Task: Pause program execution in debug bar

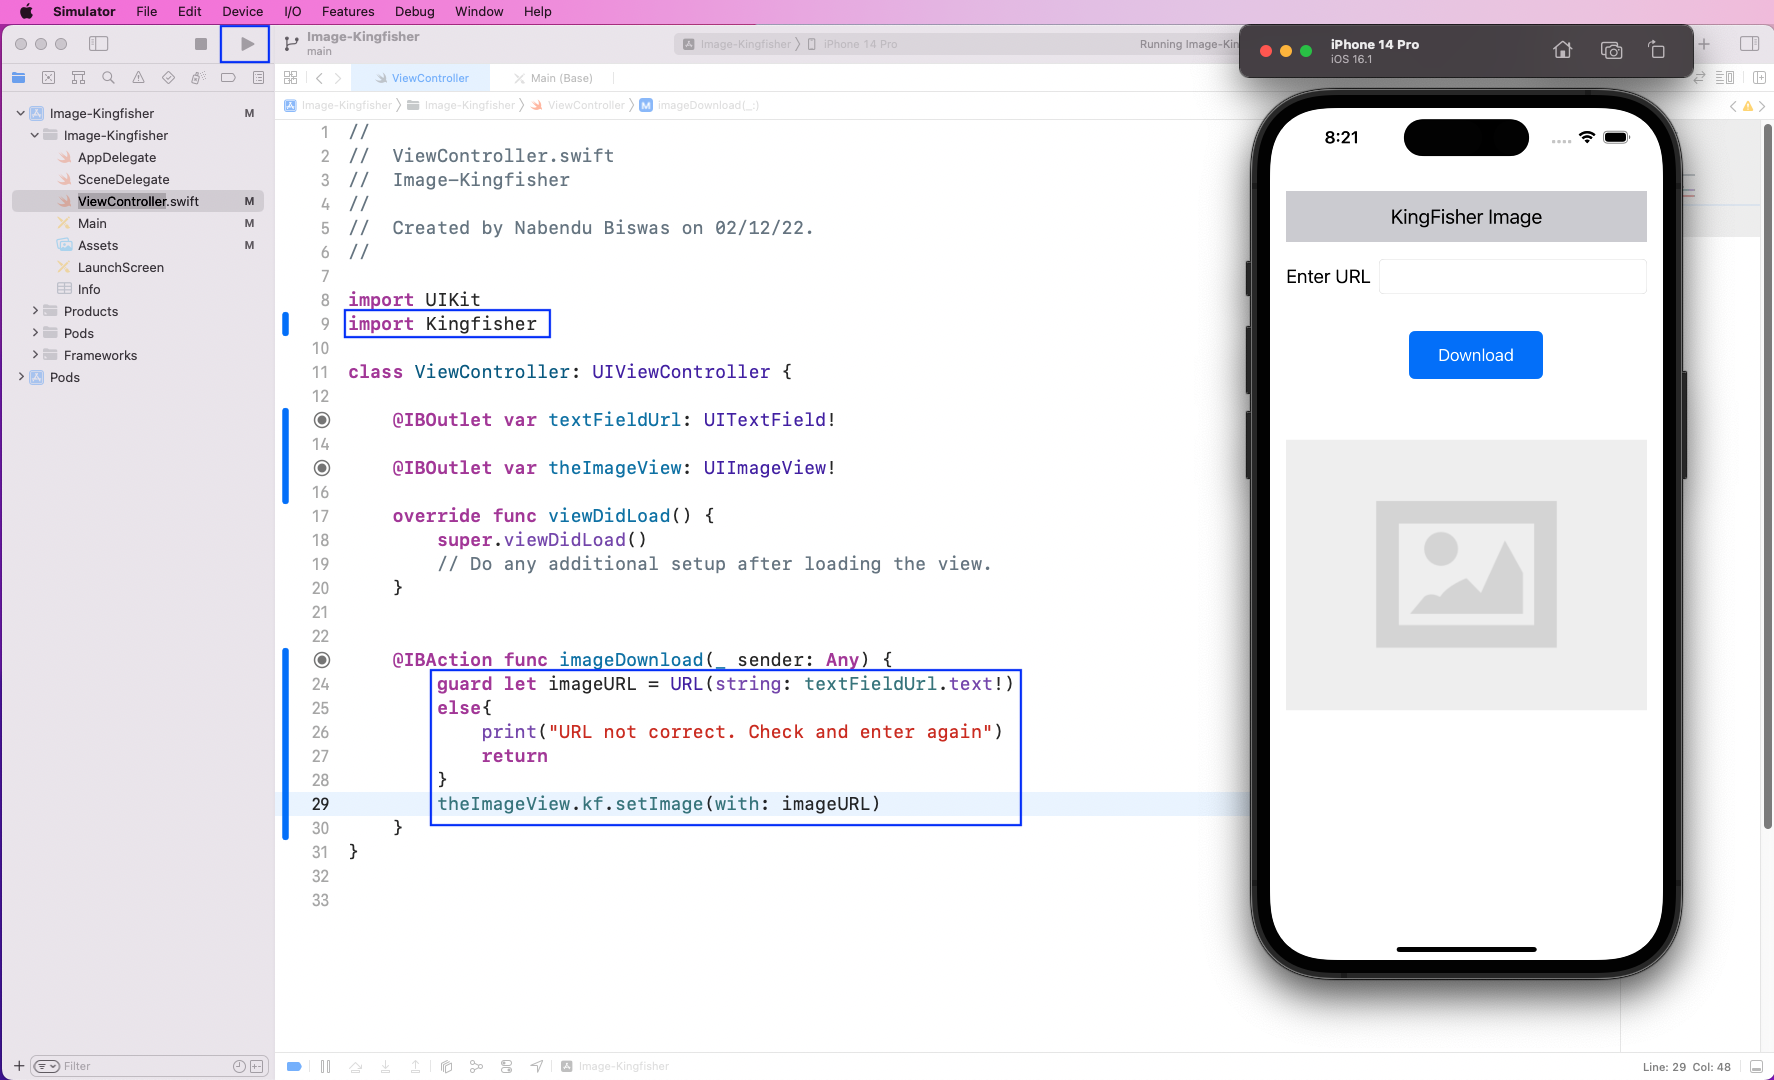Action: tap(325, 1067)
